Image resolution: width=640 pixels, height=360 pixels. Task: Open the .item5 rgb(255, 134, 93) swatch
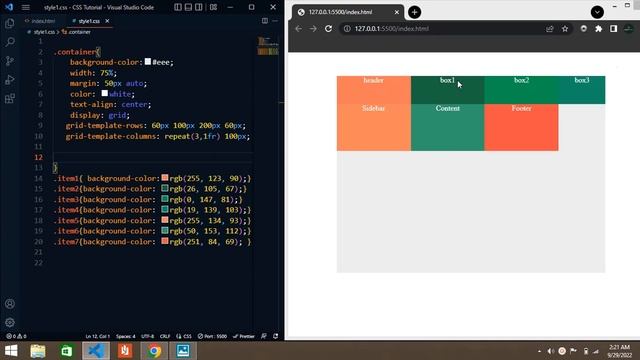[165, 220]
